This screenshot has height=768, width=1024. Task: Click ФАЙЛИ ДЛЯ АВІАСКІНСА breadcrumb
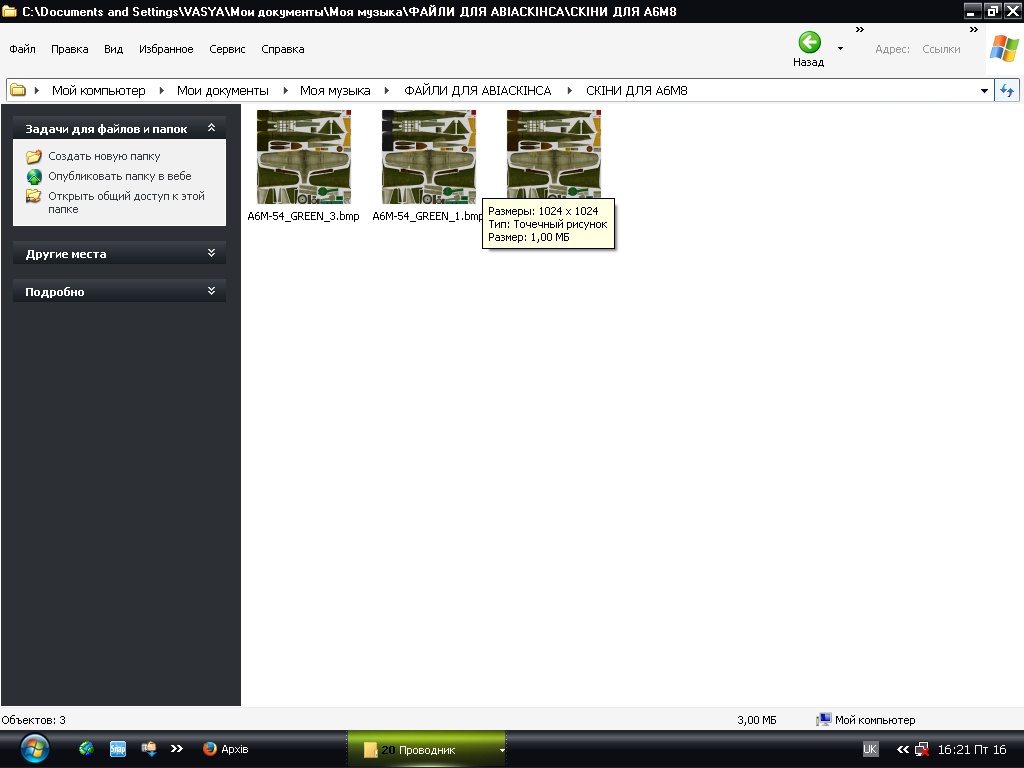(477, 90)
